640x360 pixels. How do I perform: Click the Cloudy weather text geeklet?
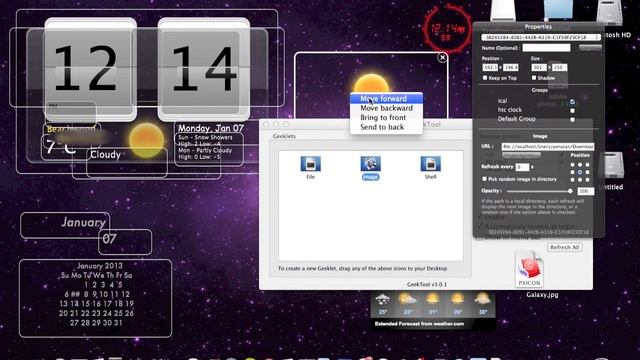tap(105, 155)
